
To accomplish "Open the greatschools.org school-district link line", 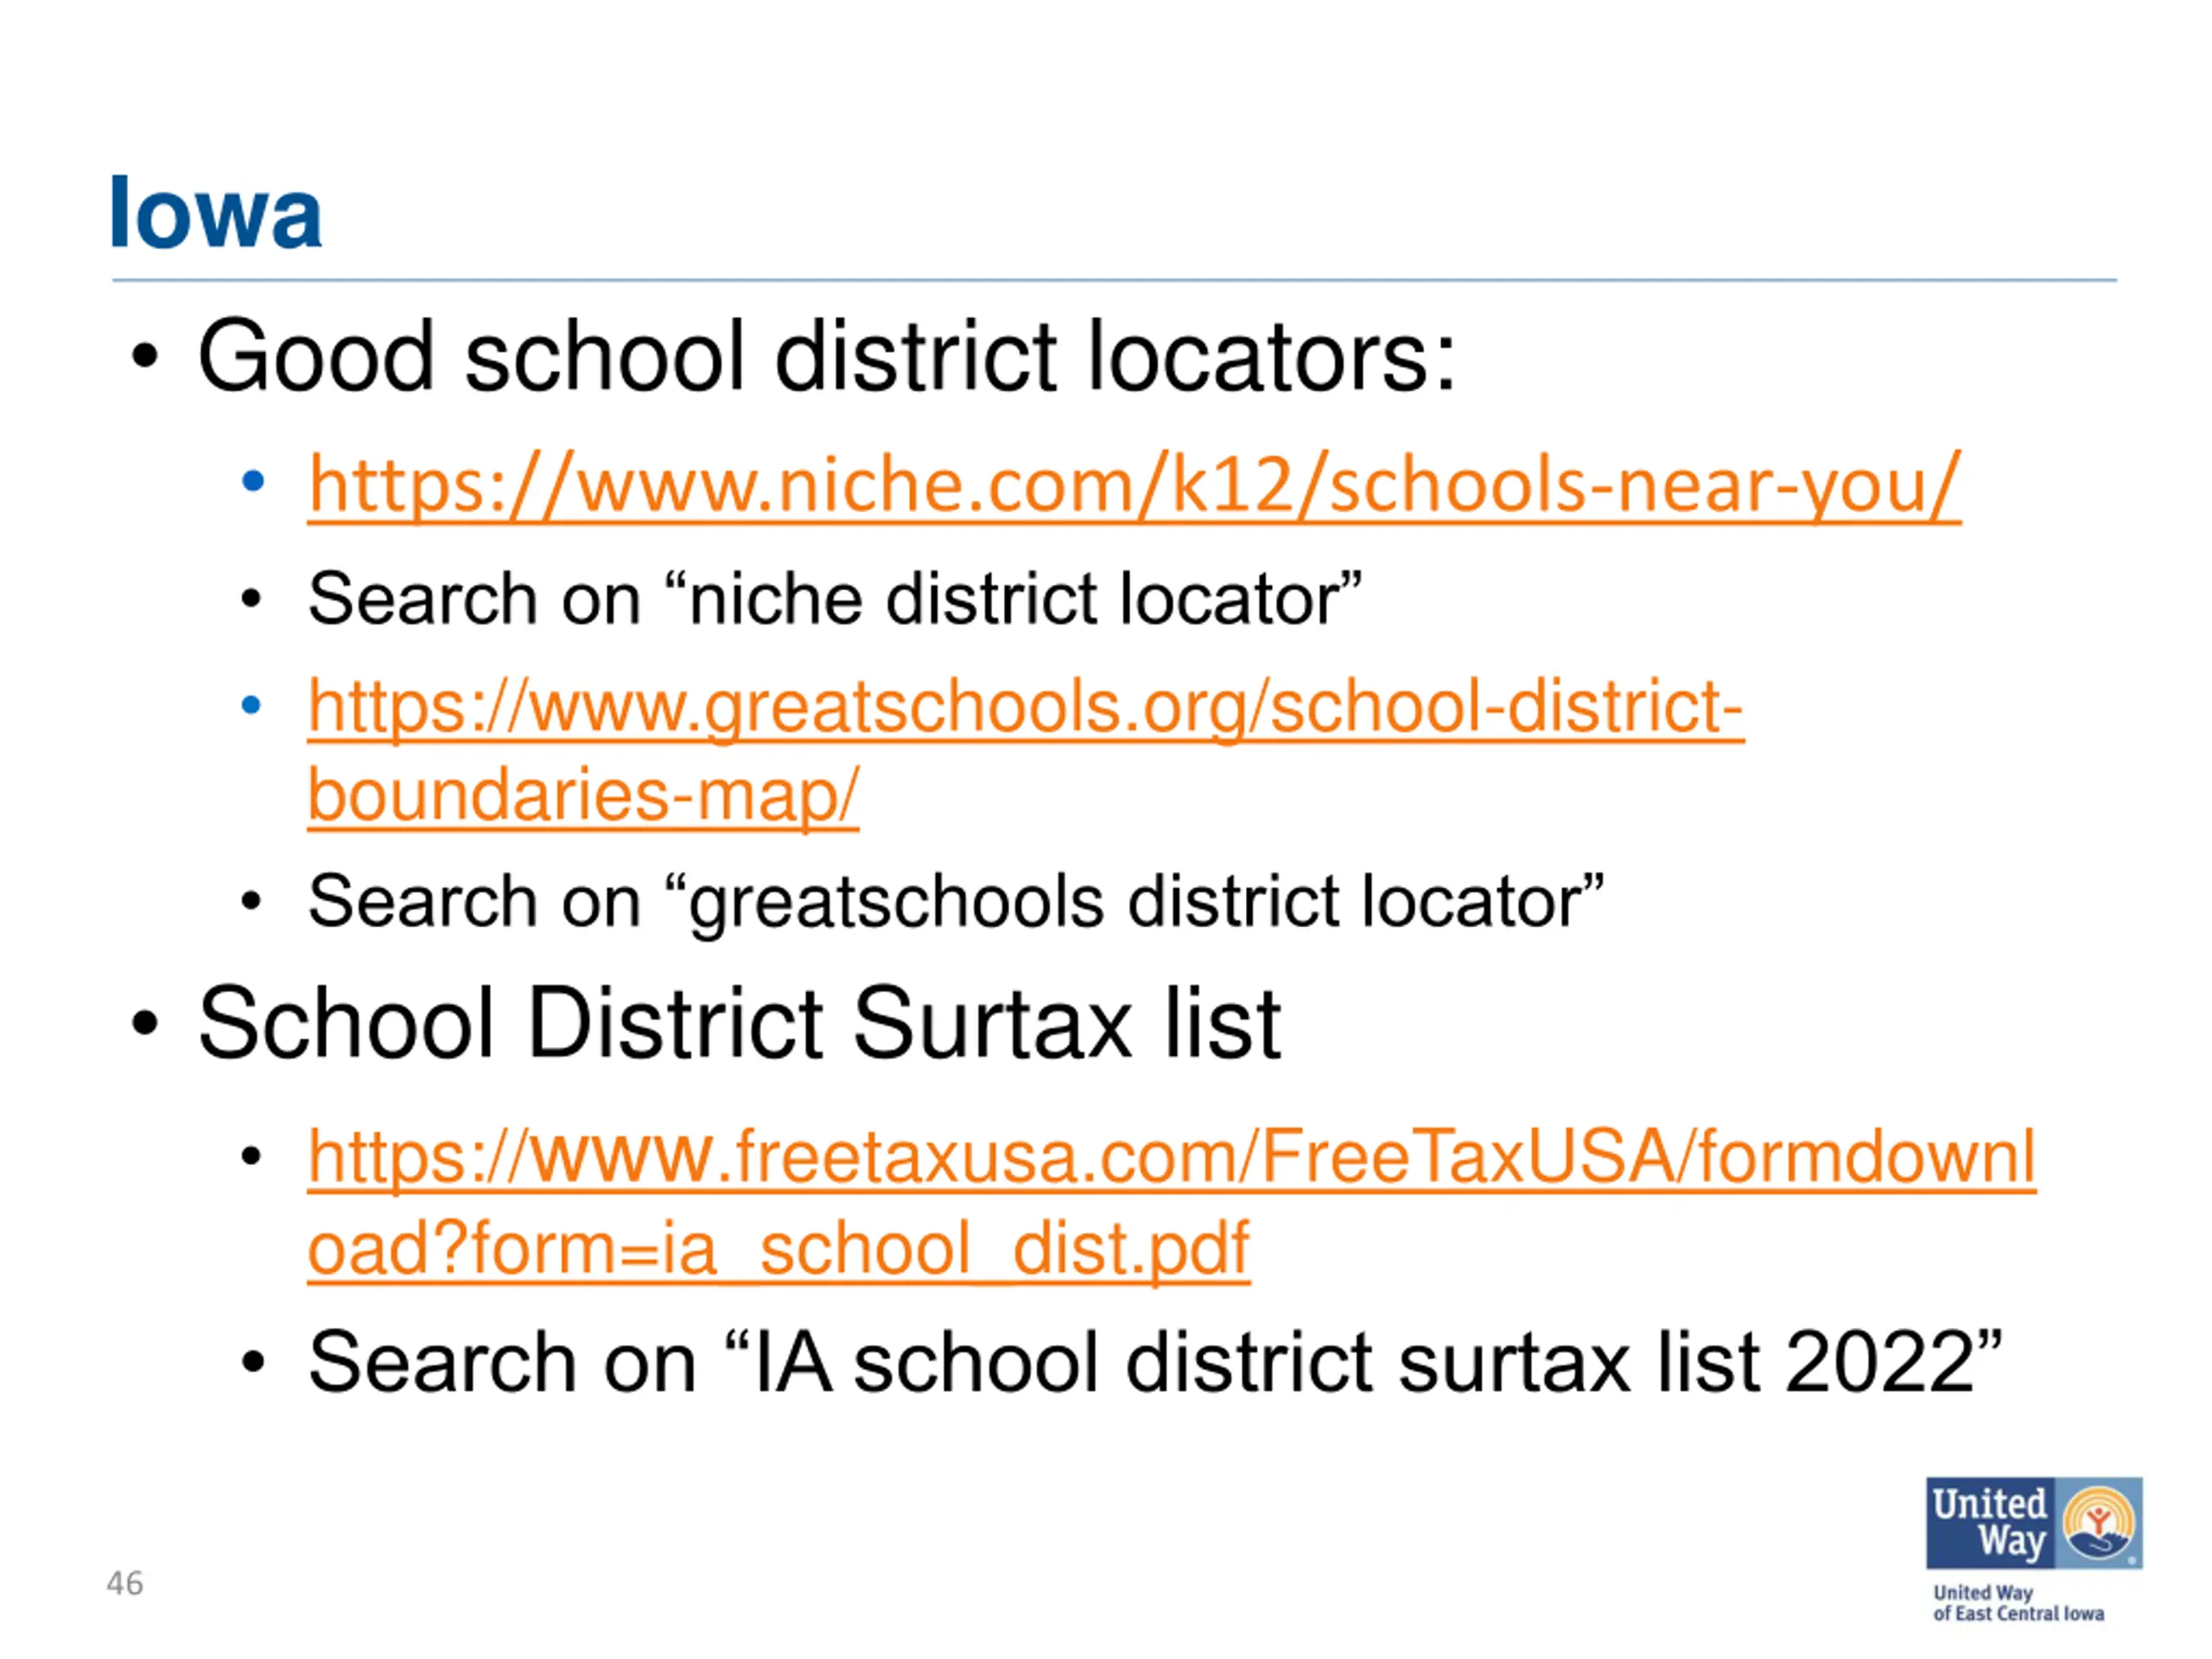I will coord(1026,708).
